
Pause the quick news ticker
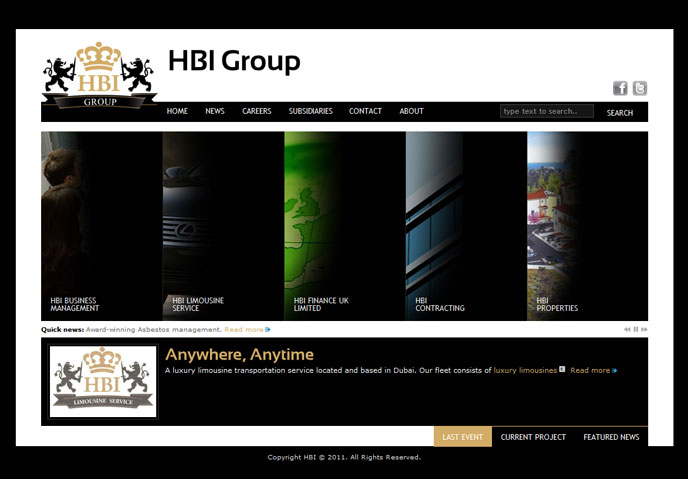[x=635, y=329]
